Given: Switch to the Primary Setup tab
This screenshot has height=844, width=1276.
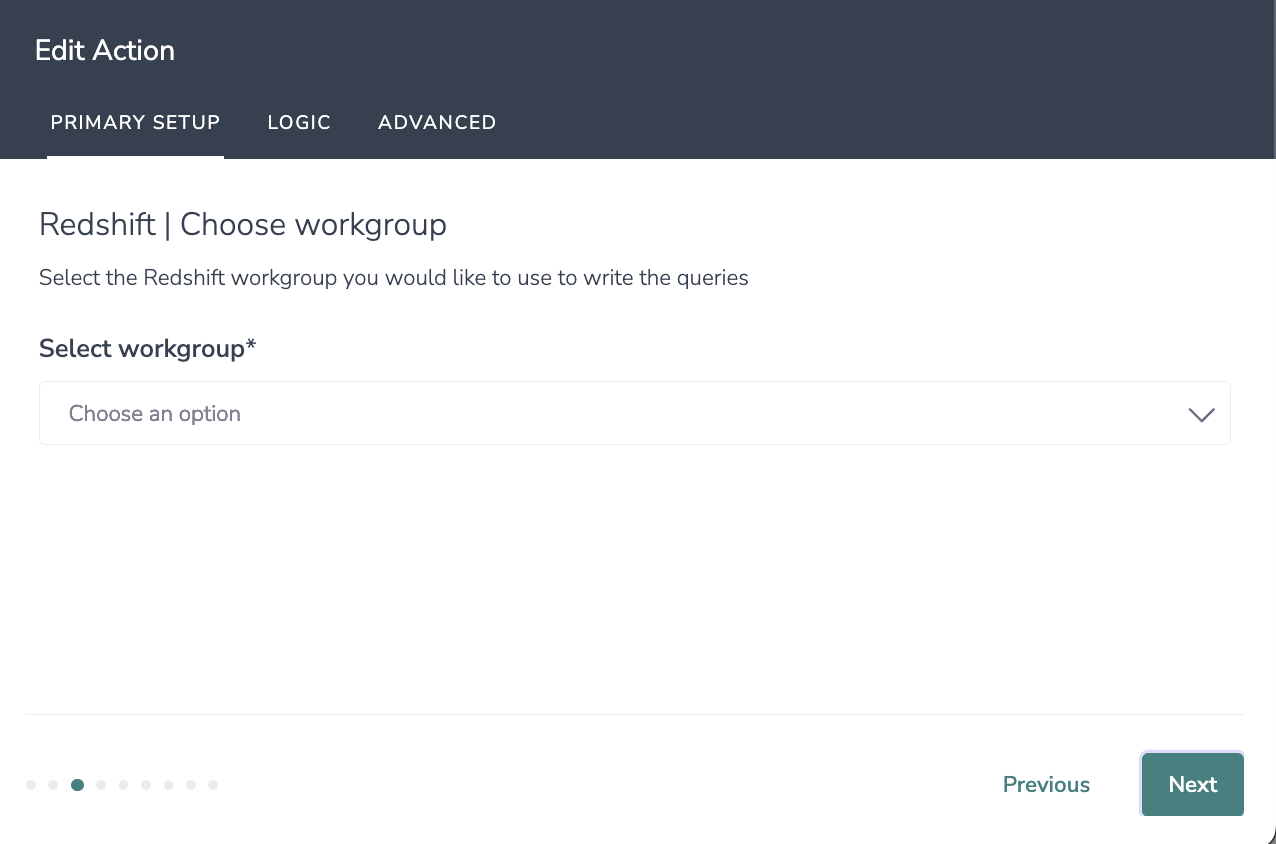Looking at the screenshot, I should coord(135,123).
